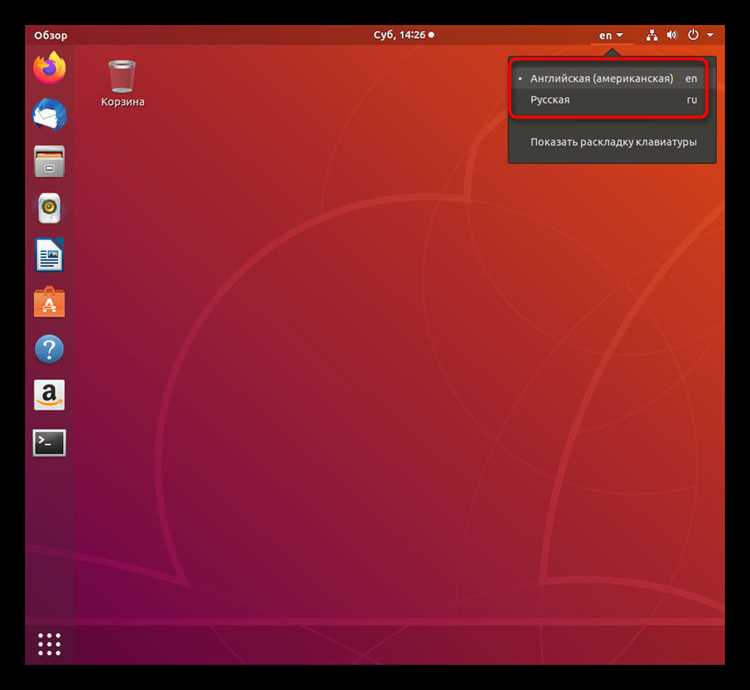Open LibreOffice Writer from the dock
Image resolution: width=750 pixels, height=690 pixels.
point(49,255)
